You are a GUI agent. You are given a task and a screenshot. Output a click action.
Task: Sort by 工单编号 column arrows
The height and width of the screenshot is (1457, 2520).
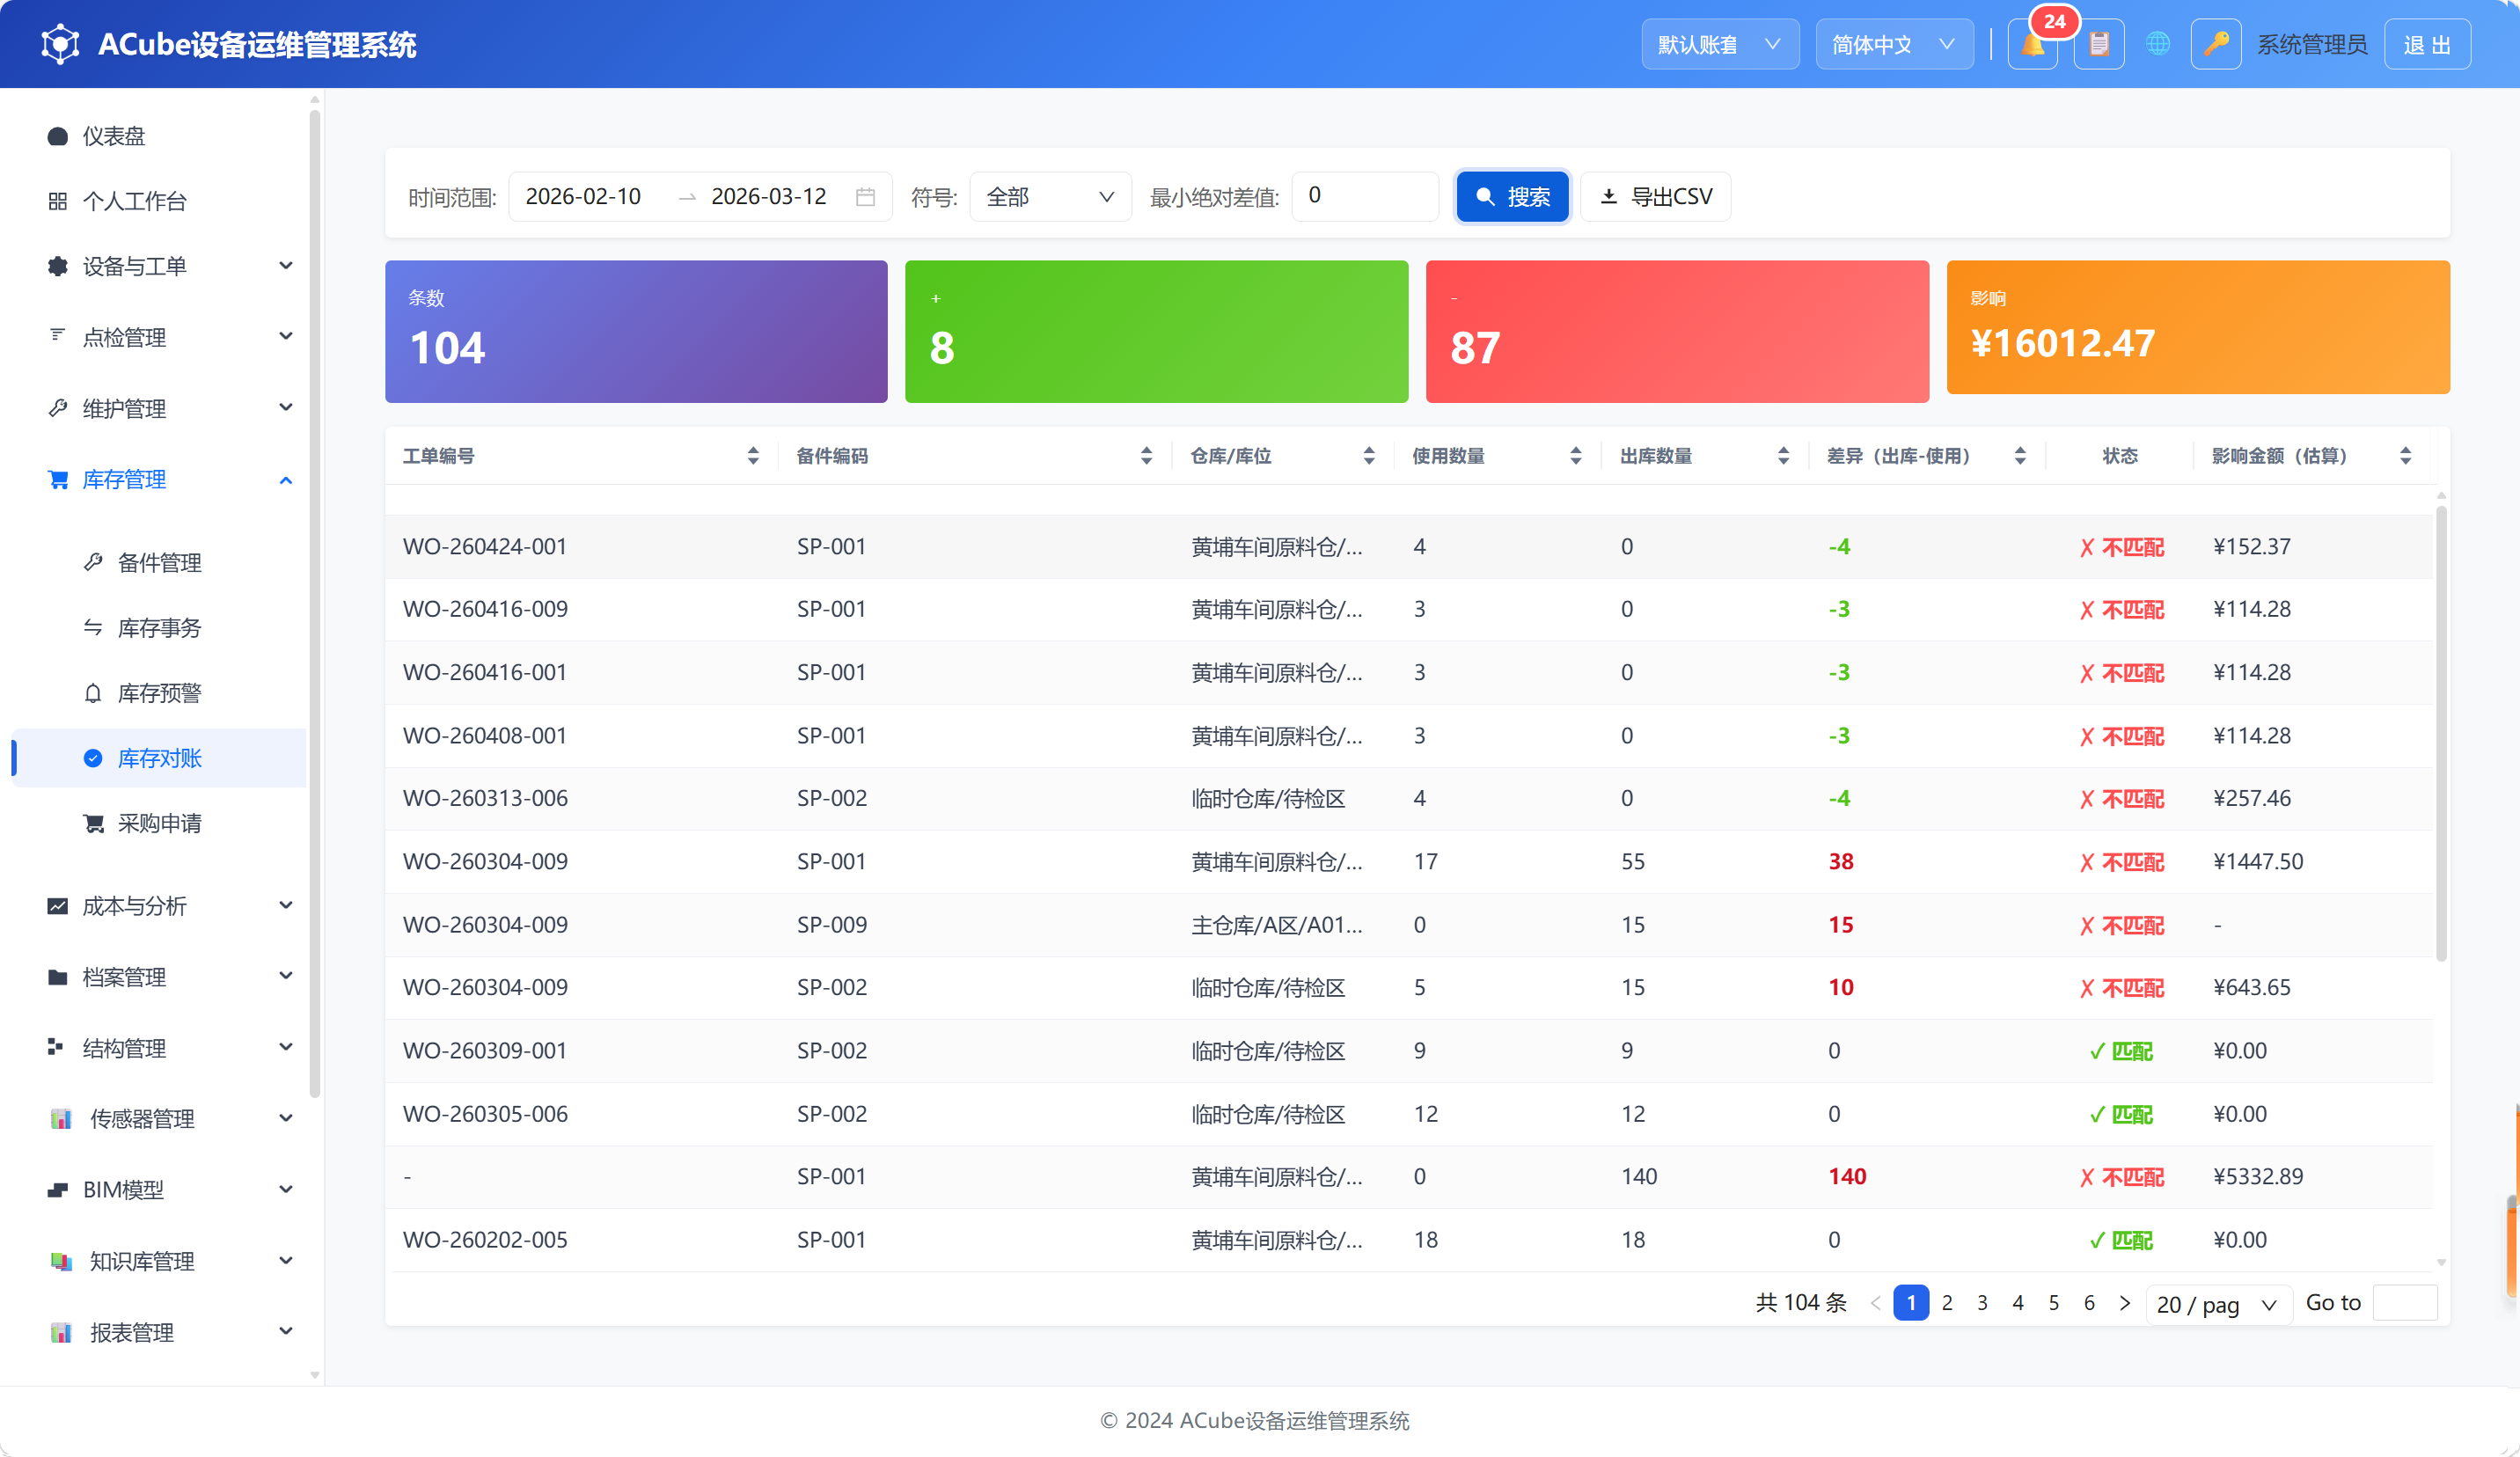(x=753, y=456)
